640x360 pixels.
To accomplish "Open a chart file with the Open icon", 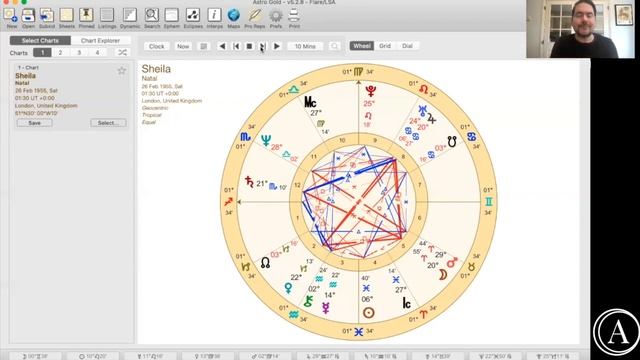I will [28, 16].
